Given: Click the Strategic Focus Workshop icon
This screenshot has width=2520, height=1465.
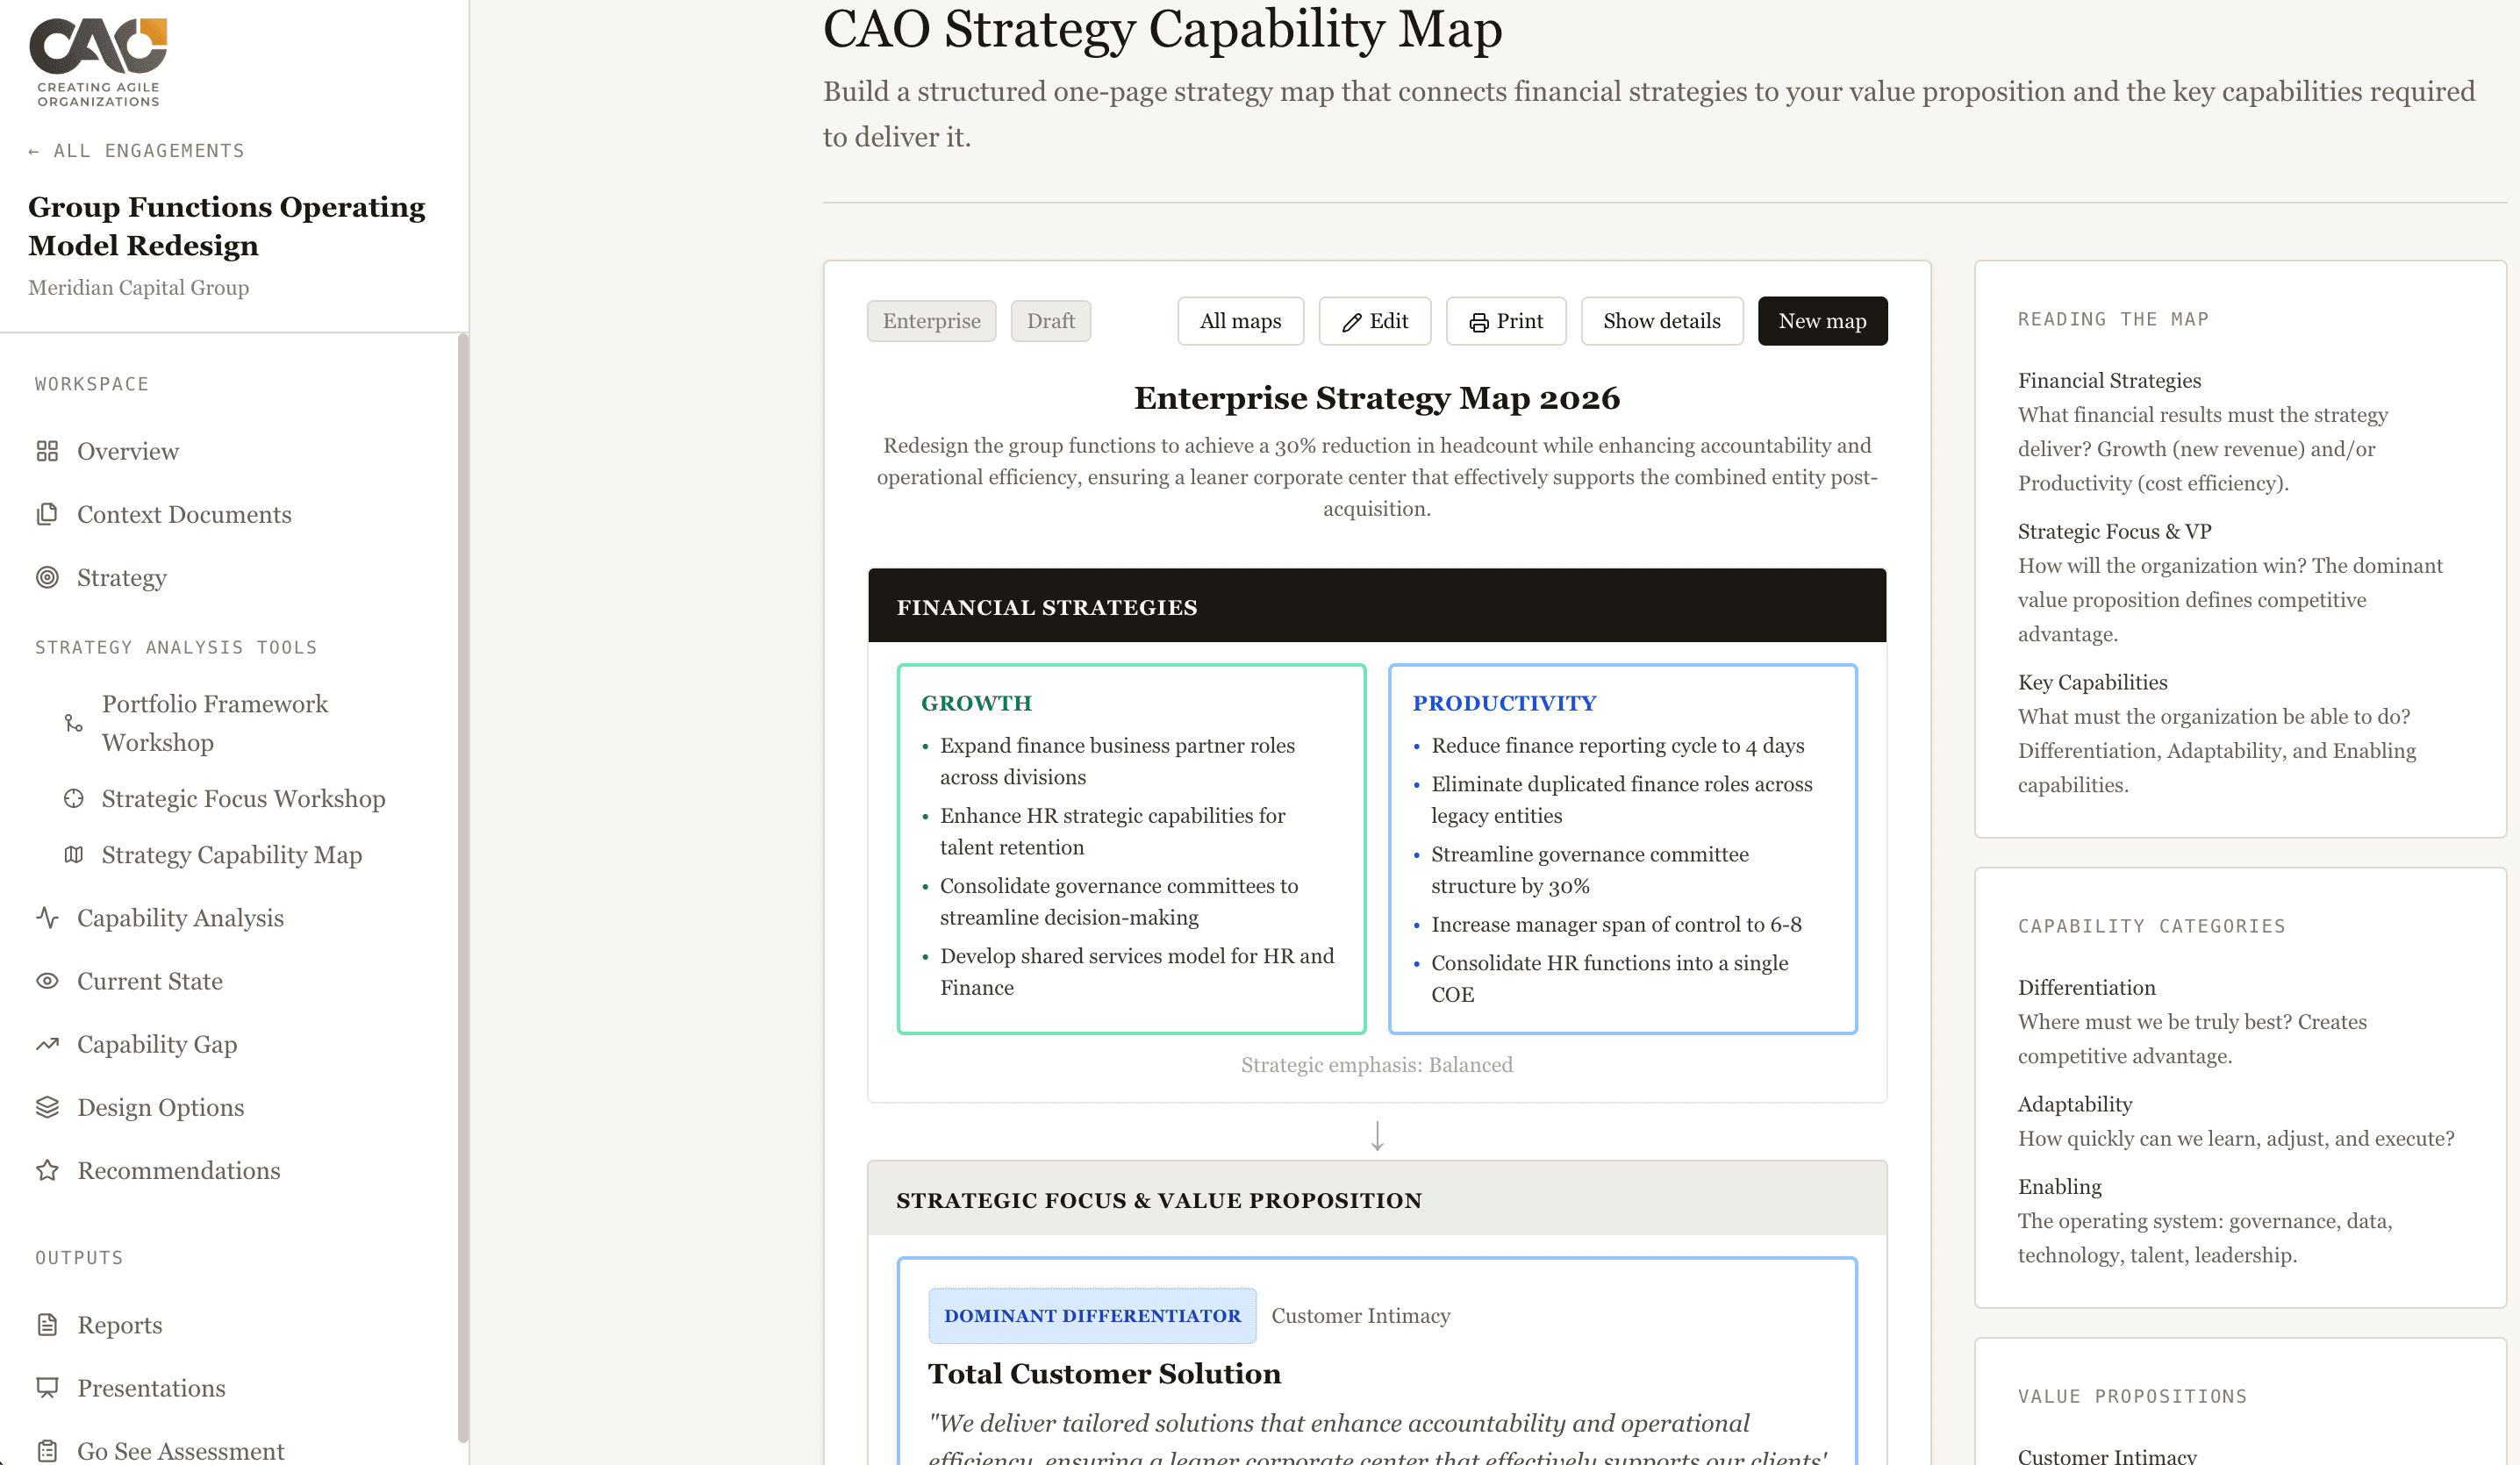Looking at the screenshot, I should 74,798.
